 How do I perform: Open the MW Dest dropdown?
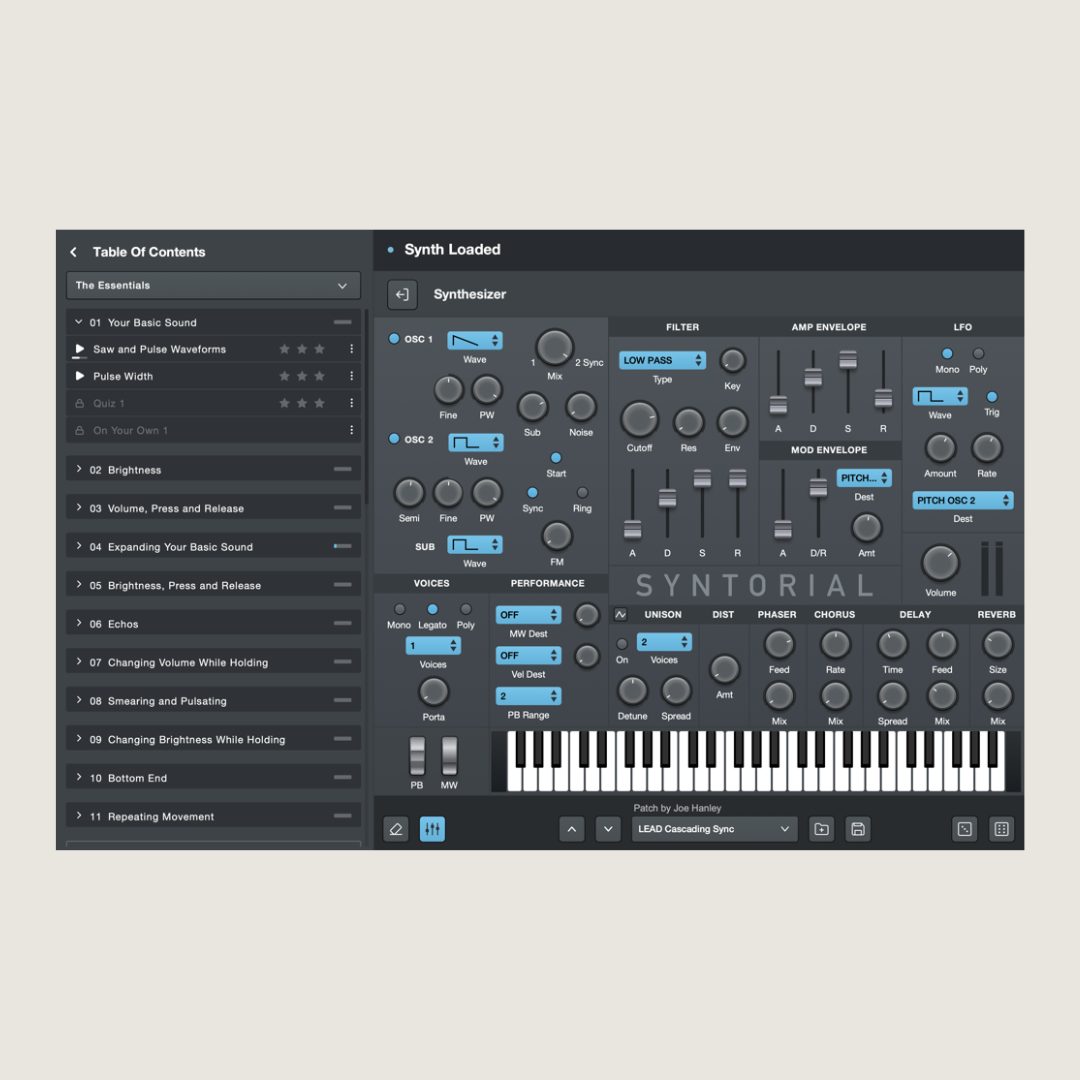pyautogui.click(x=528, y=614)
